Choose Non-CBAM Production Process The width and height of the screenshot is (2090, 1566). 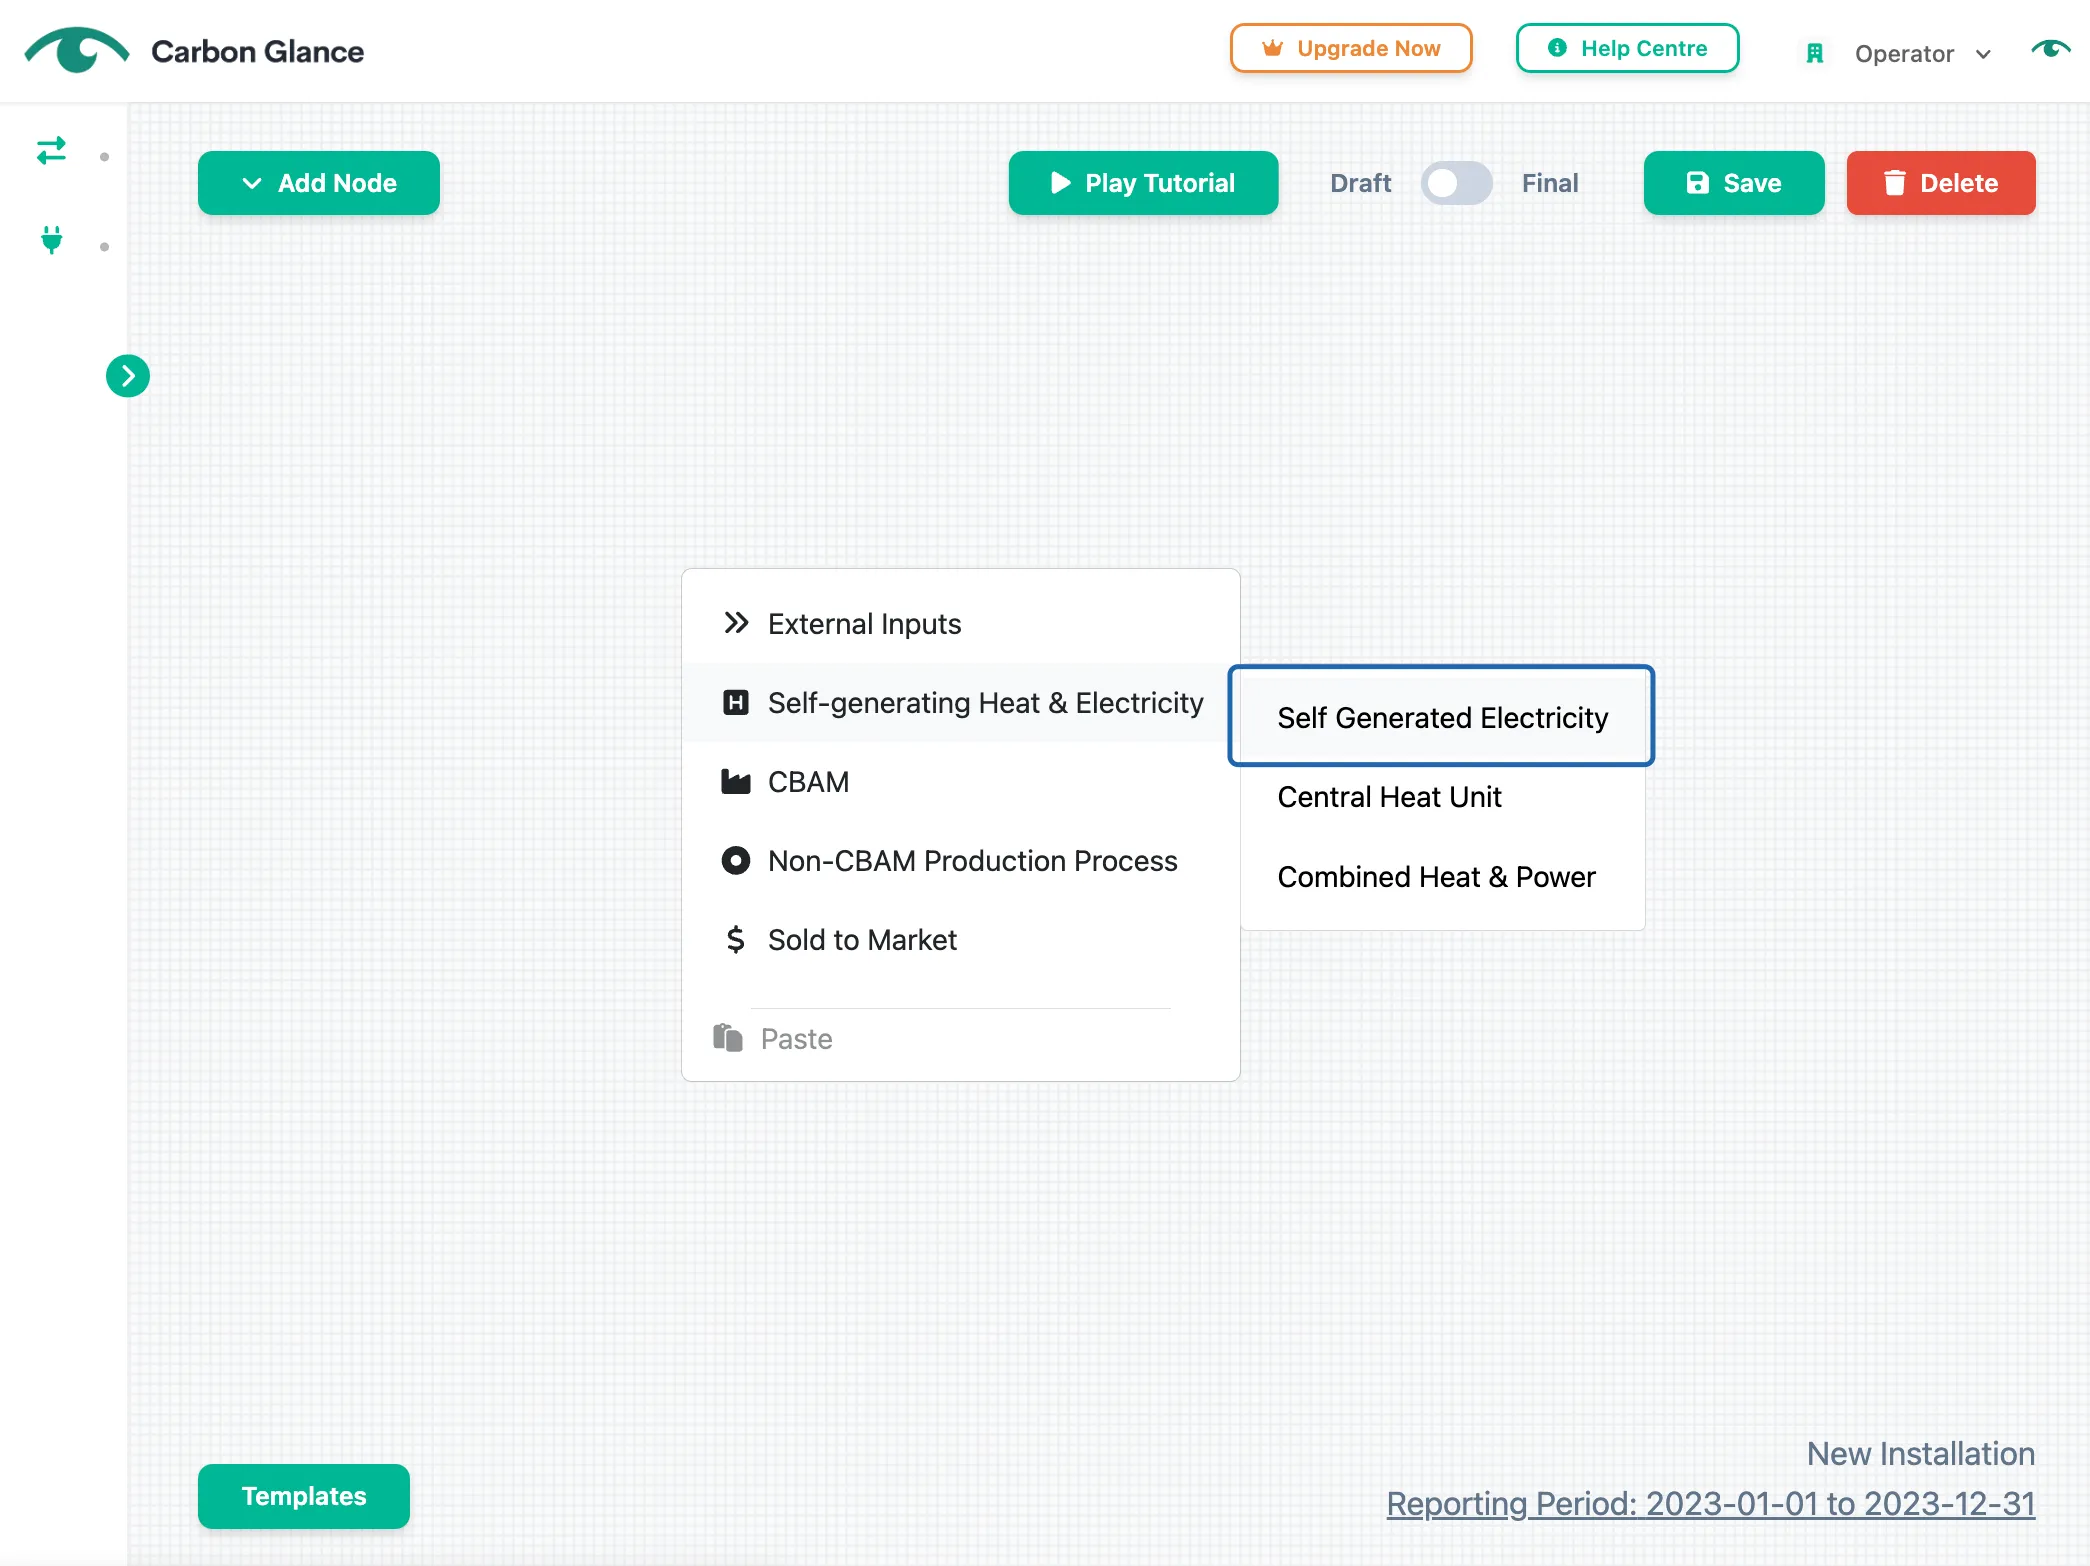[961, 861]
